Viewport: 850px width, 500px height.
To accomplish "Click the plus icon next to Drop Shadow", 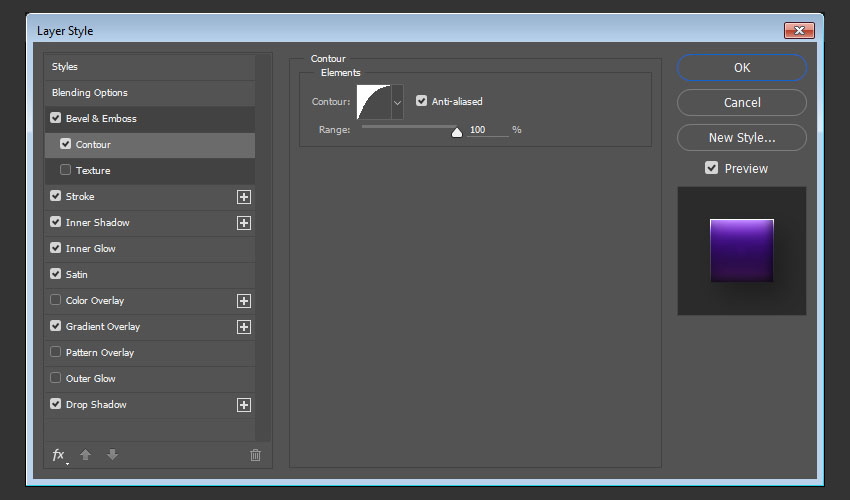I will pyautogui.click(x=243, y=405).
